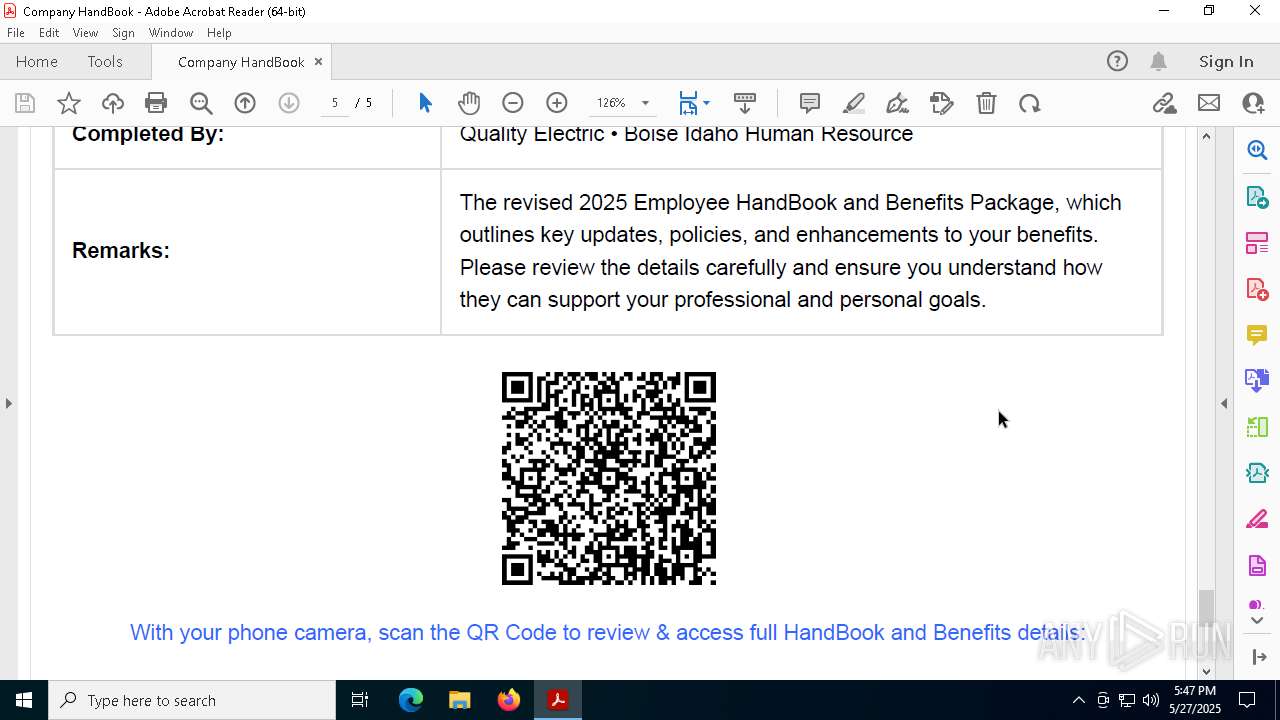Add a sticky note comment

point(810,103)
